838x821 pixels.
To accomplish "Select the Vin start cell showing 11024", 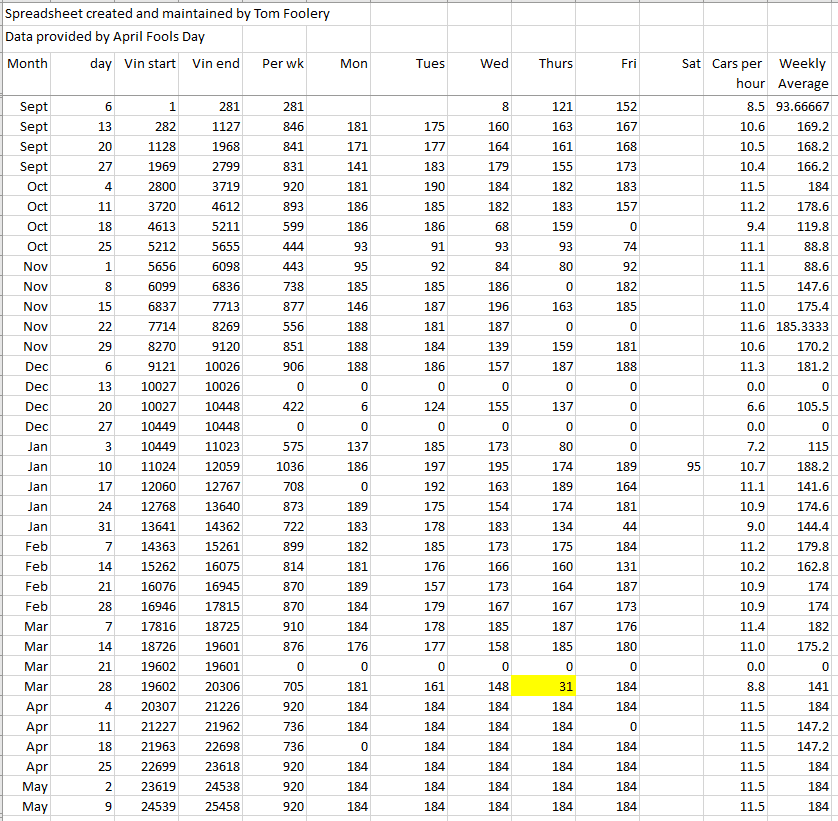I will pyautogui.click(x=150, y=466).
